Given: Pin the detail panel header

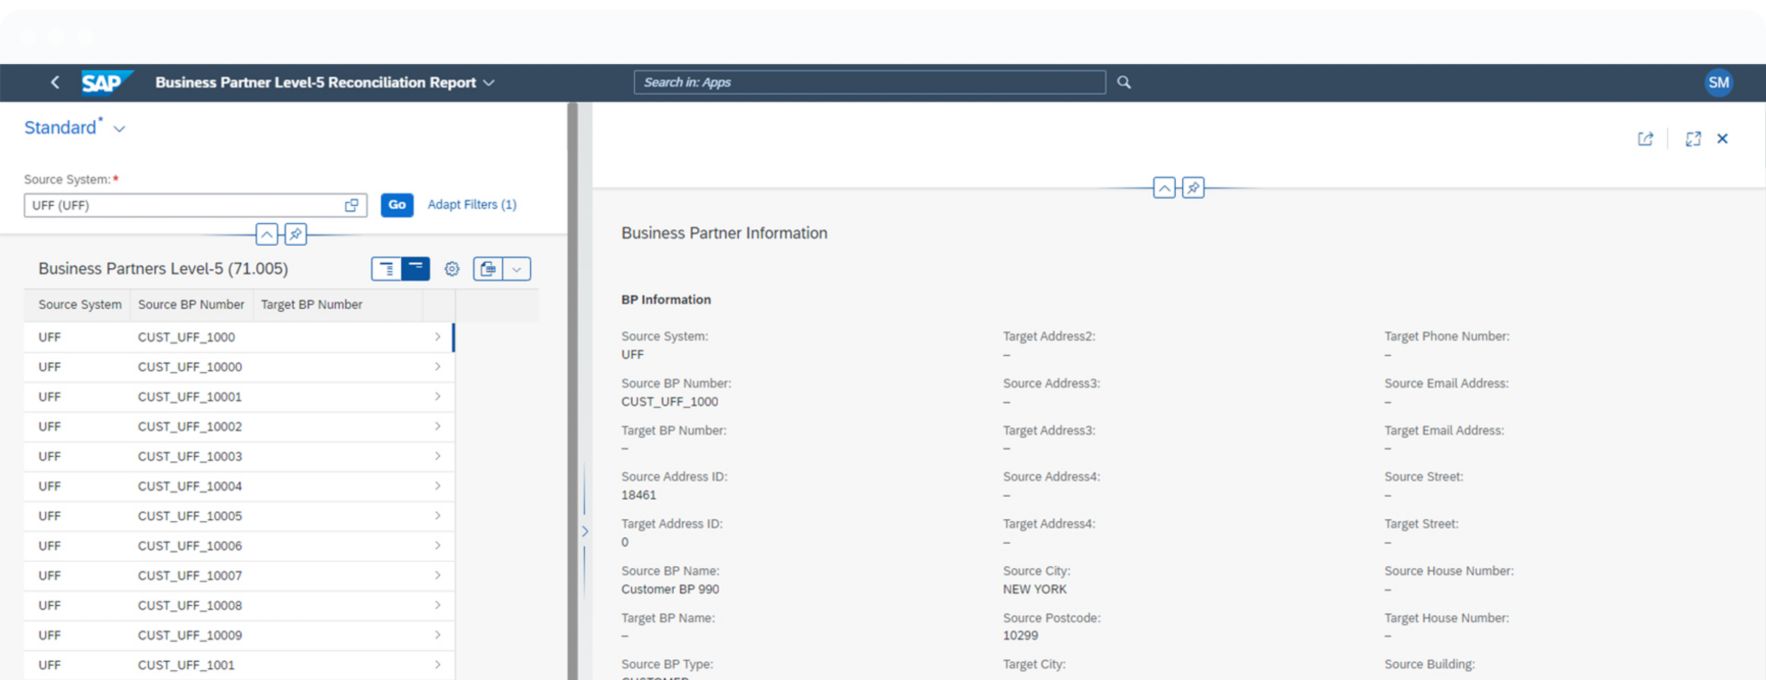Looking at the screenshot, I should pos(1193,188).
